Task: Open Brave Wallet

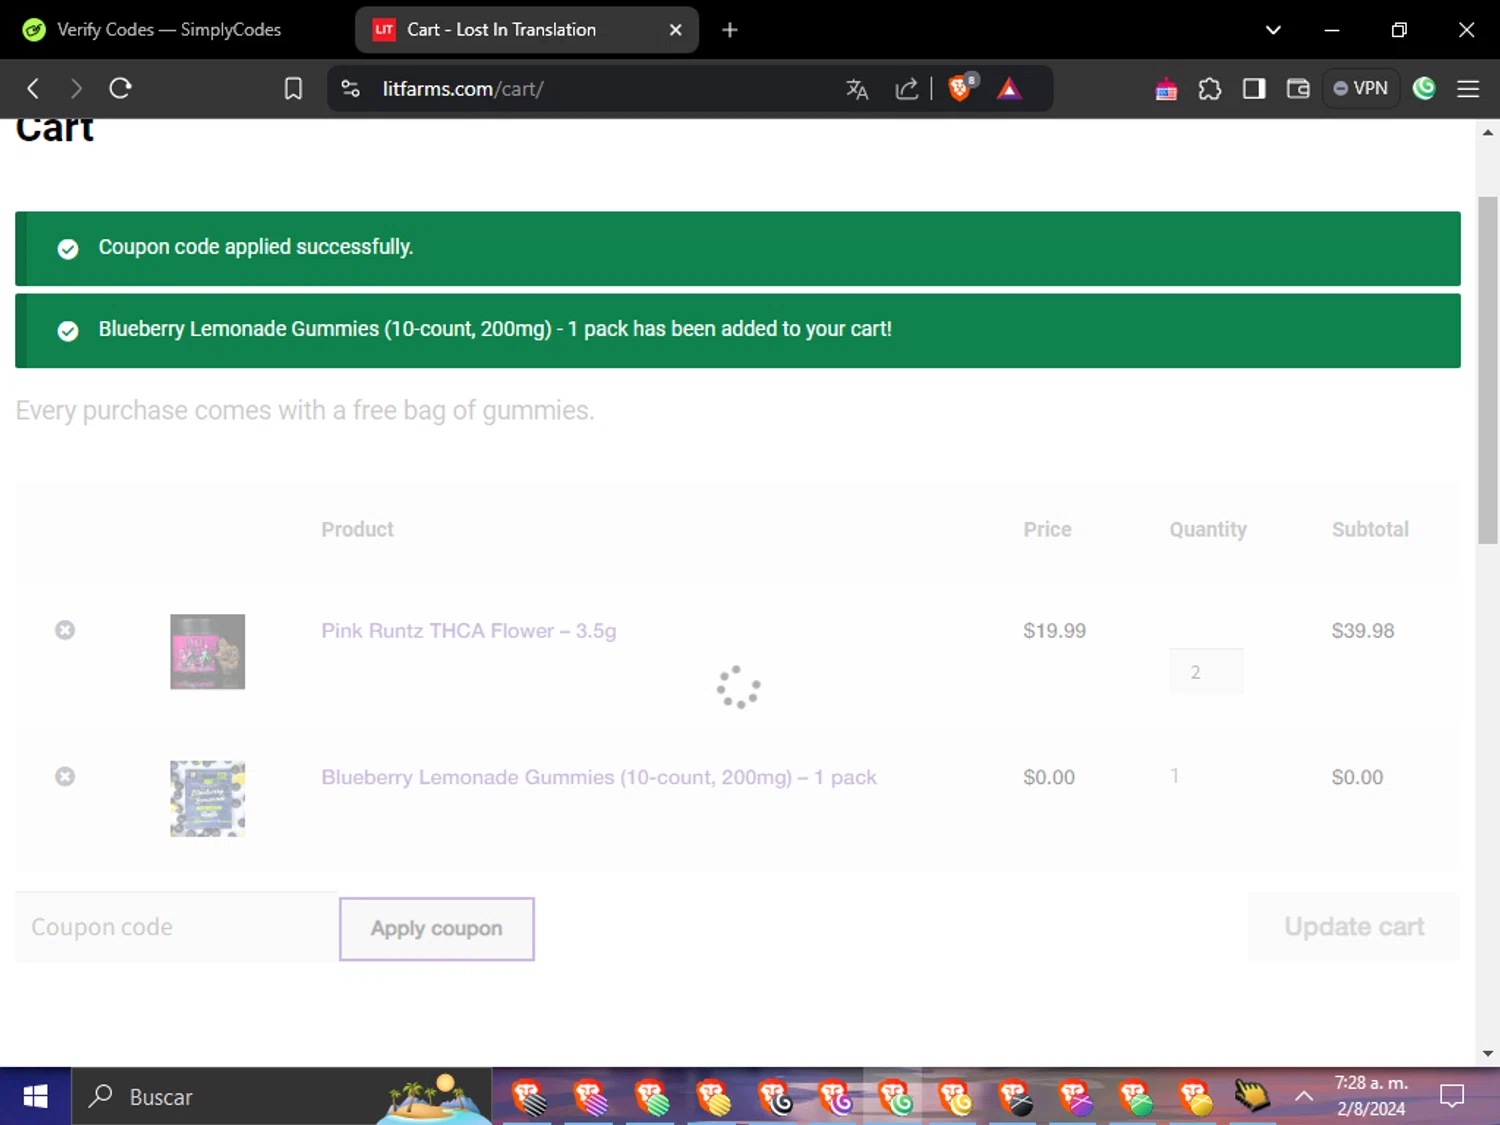Action: tap(1298, 89)
